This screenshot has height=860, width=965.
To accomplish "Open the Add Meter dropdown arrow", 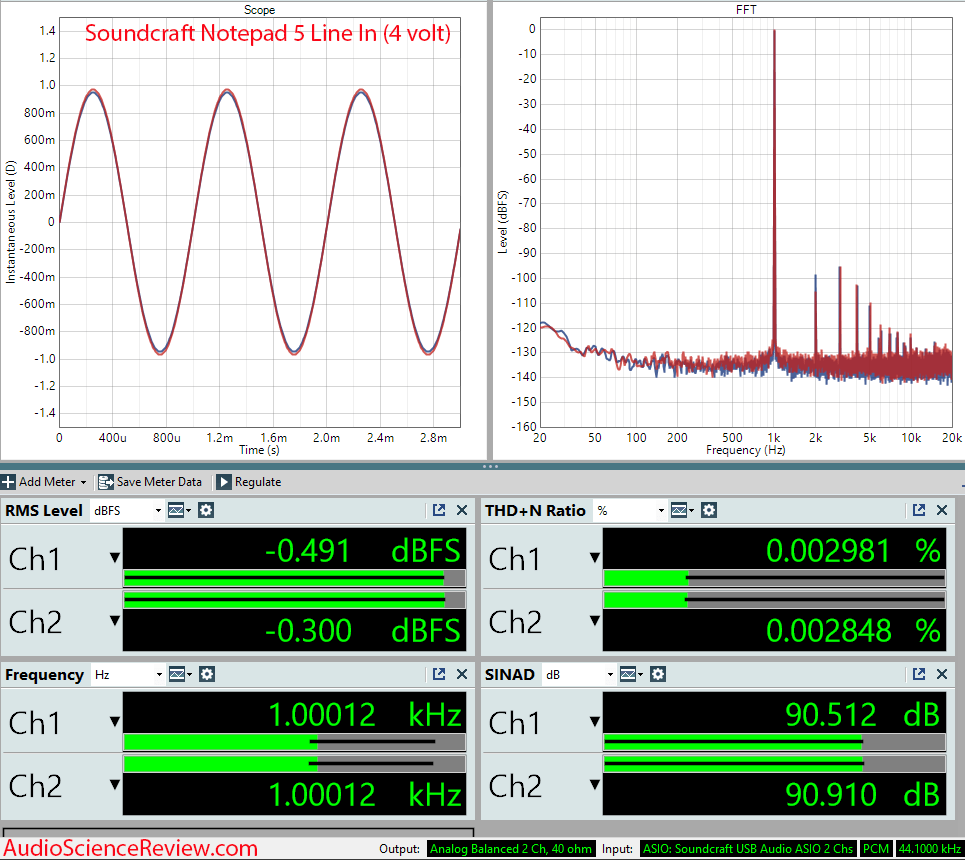I will pos(84,483).
